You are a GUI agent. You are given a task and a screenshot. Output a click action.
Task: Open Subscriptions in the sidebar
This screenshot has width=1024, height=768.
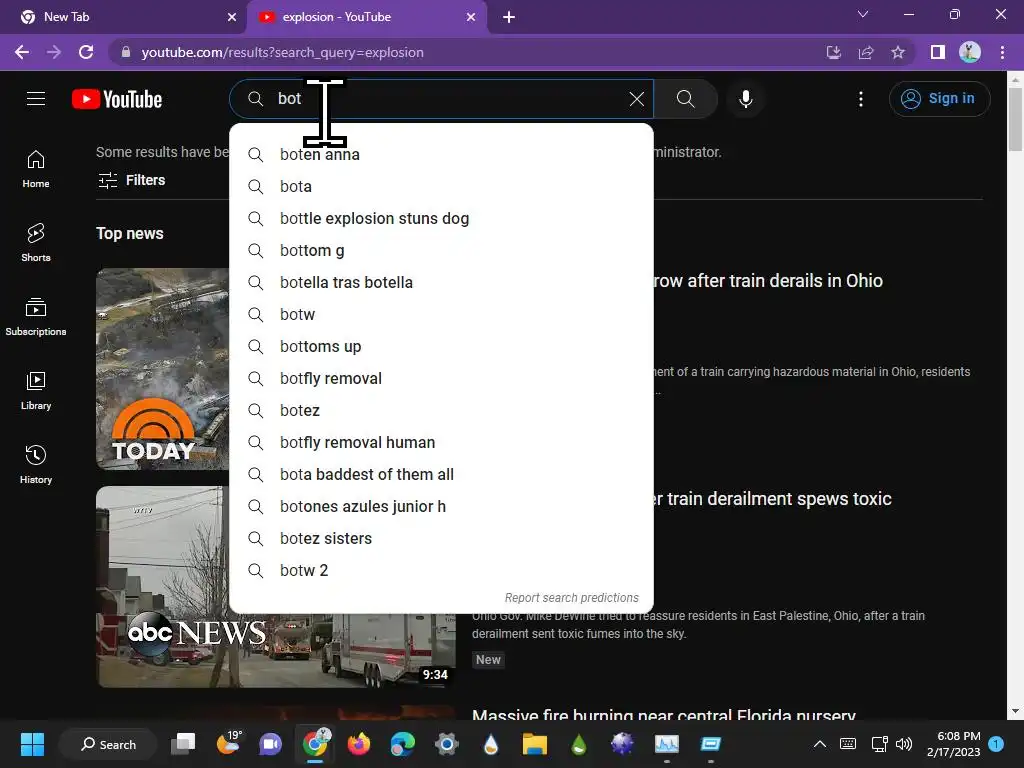coord(36,317)
